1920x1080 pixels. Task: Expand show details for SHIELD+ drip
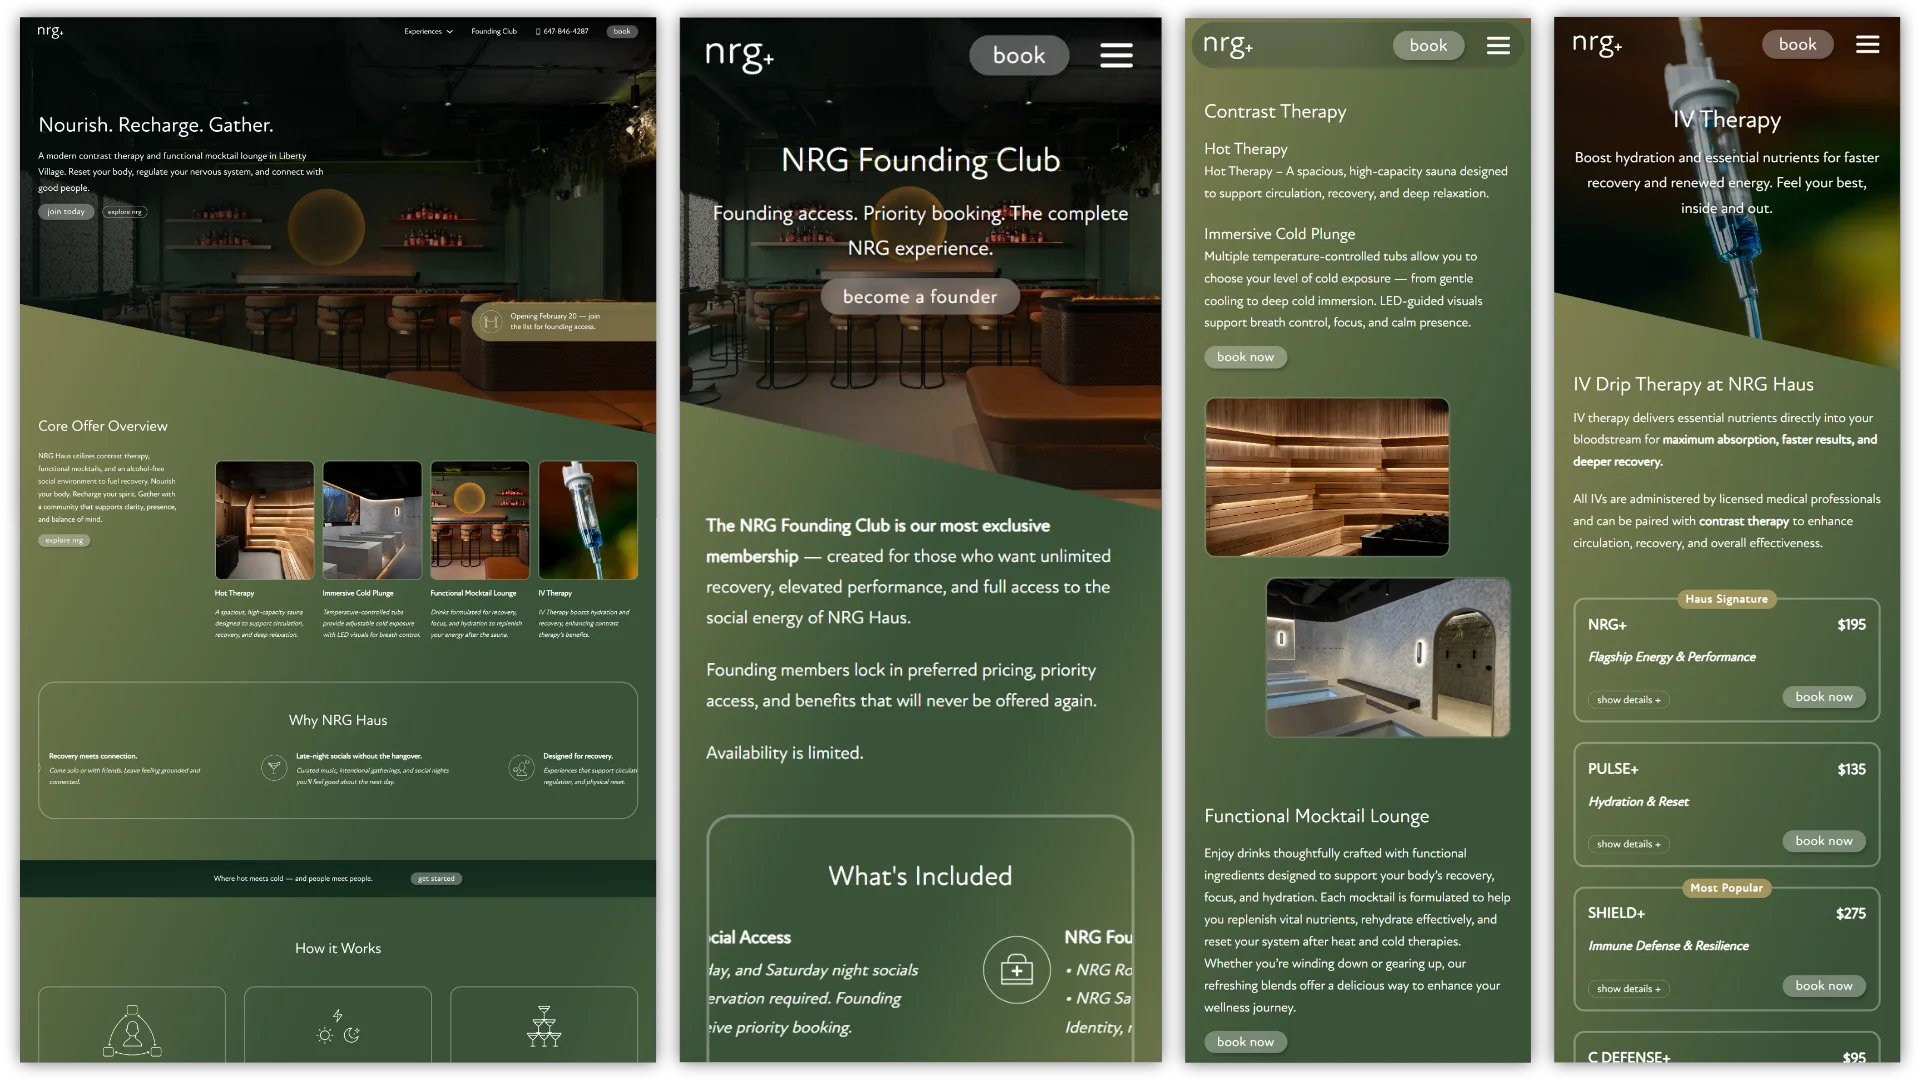coord(1628,989)
